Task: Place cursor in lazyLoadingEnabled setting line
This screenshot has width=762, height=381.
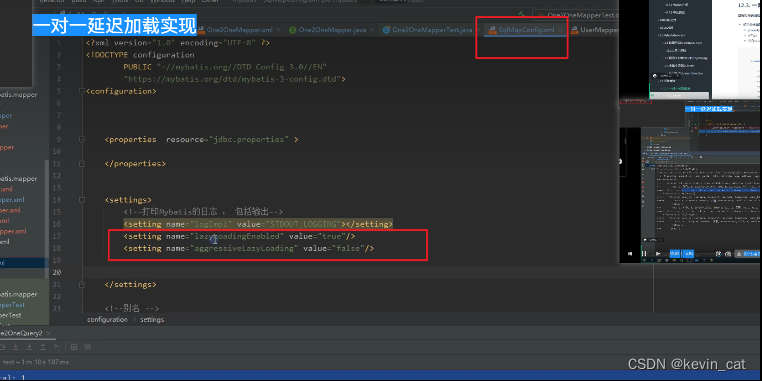Action: click(x=240, y=236)
